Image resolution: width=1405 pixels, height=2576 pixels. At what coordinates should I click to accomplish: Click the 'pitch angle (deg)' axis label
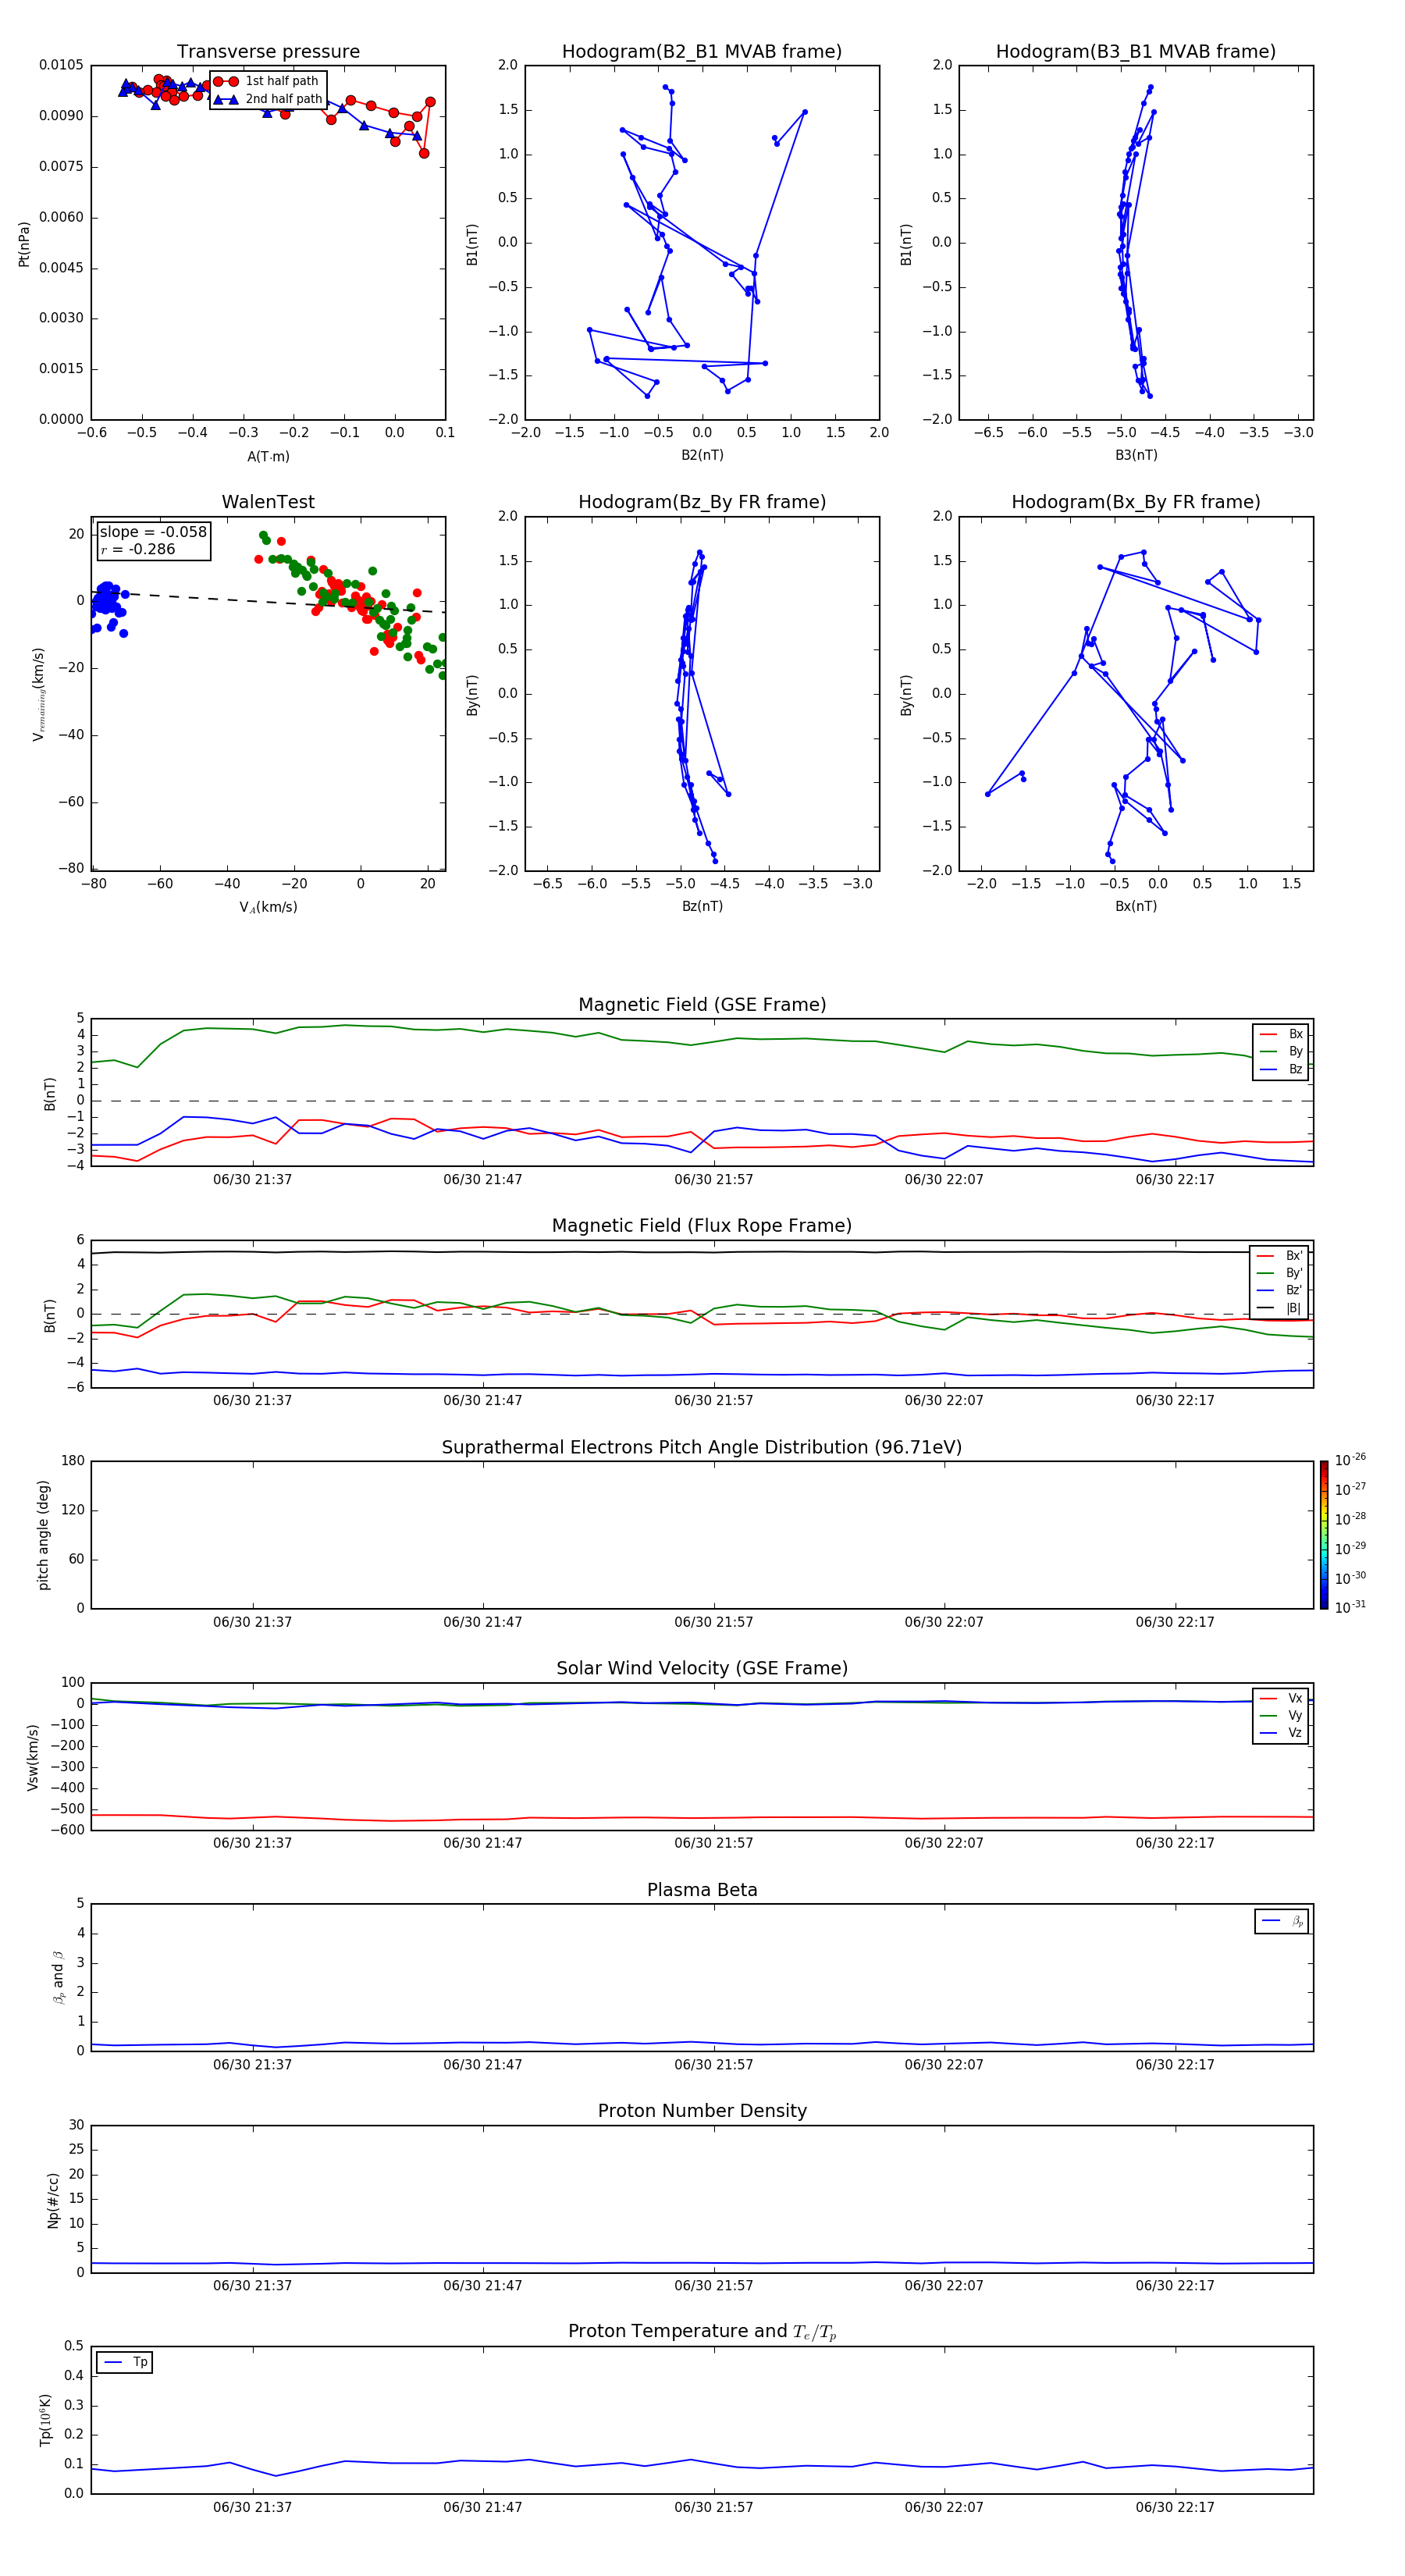pos(43,1535)
